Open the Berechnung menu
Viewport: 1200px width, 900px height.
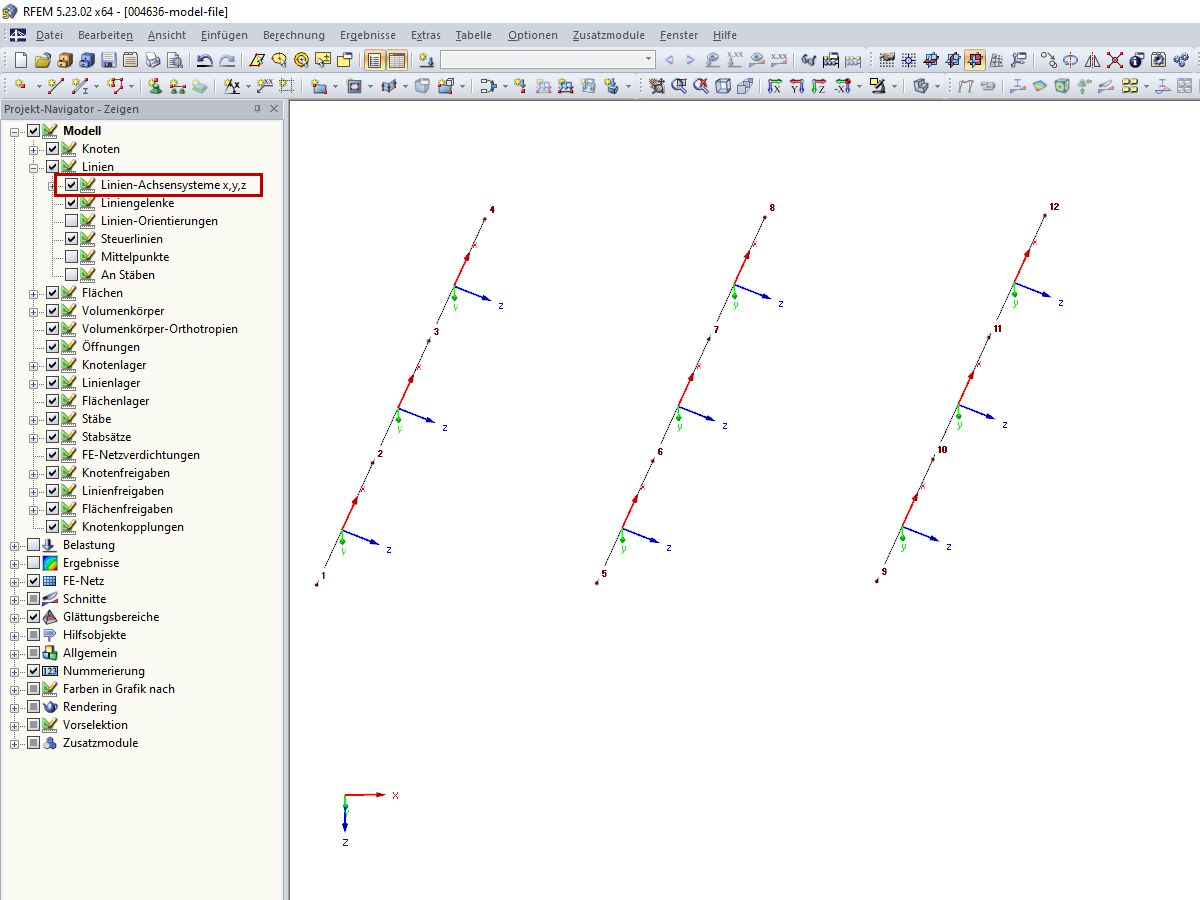pyautogui.click(x=294, y=35)
